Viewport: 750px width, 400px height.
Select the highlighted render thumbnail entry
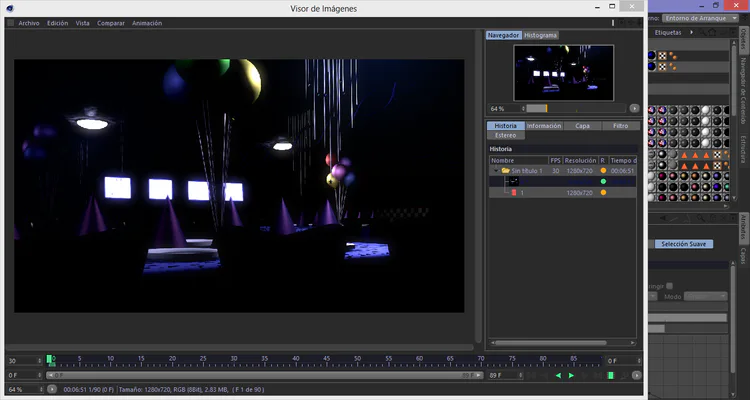click(513, 181)
